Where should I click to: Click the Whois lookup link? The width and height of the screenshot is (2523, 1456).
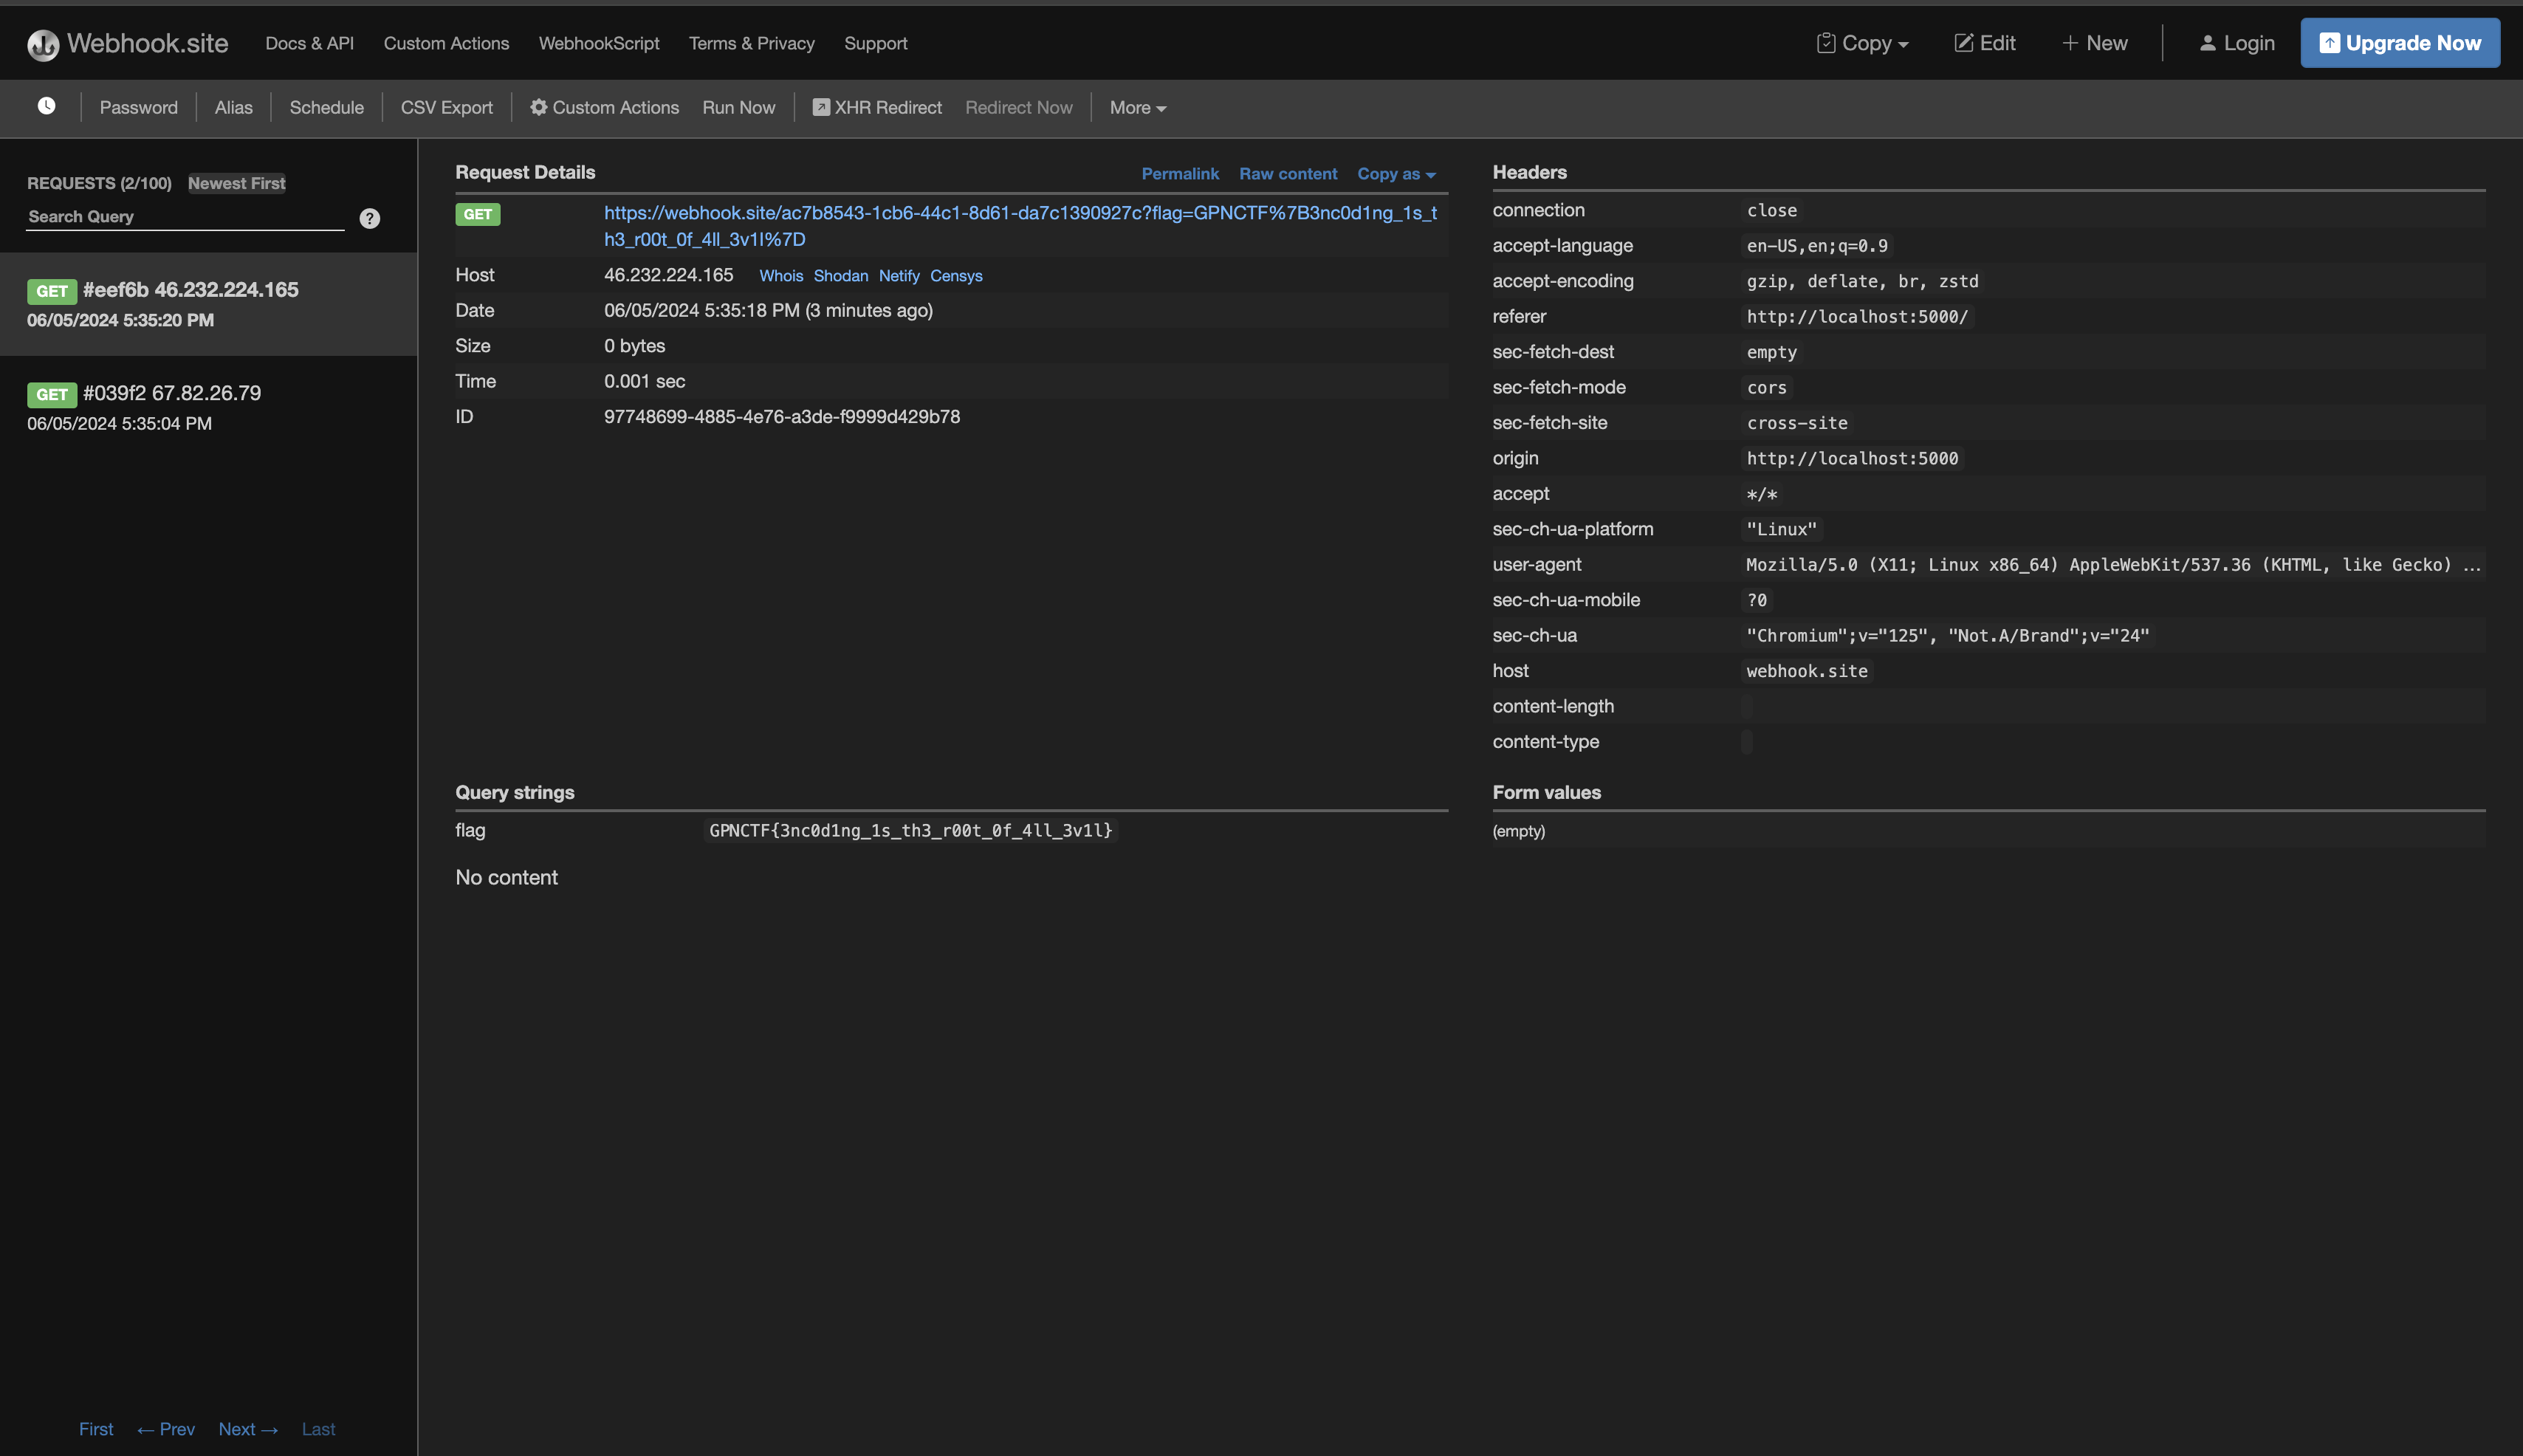click(x=780, y=276)
